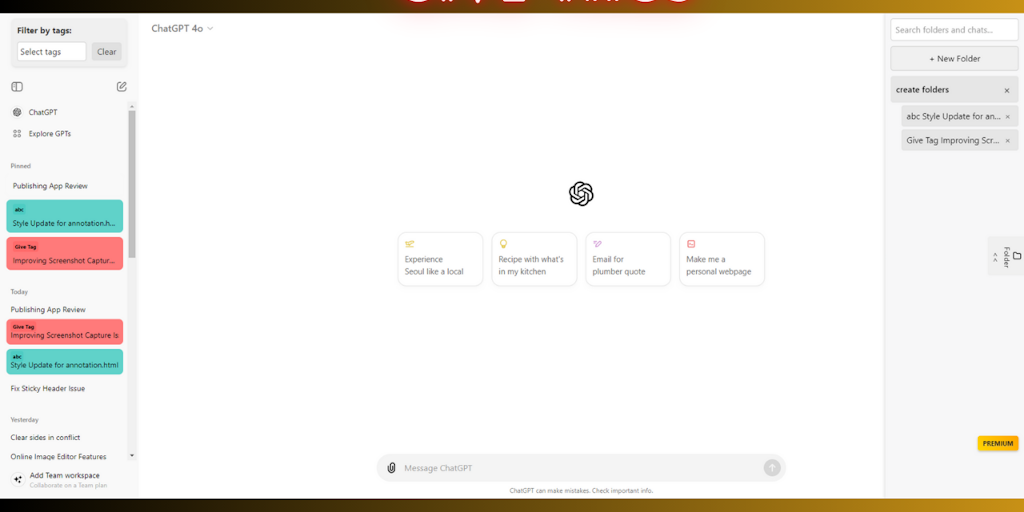
Task: Click the Search folders and chats field
Action: [x=954, y=30]
